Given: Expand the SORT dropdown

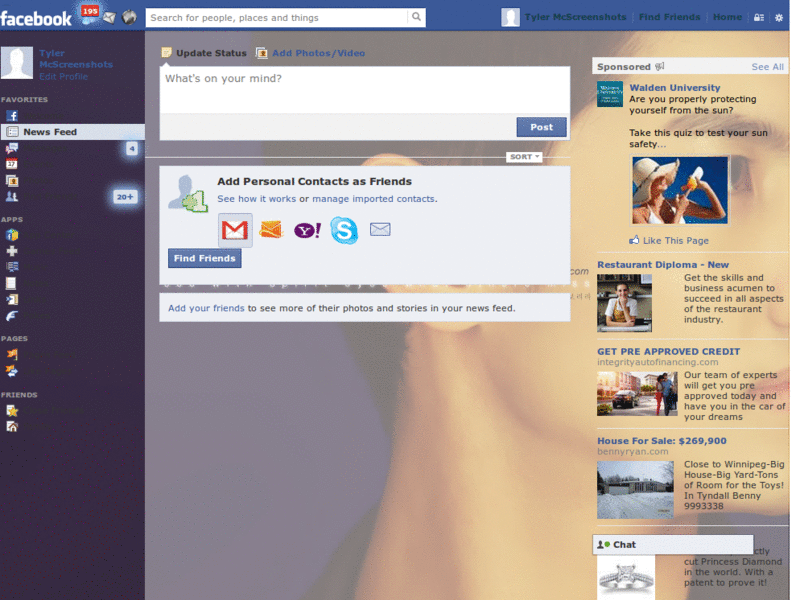Looking at the screenshot, I should pyautogui.click(x=525, y=157).
